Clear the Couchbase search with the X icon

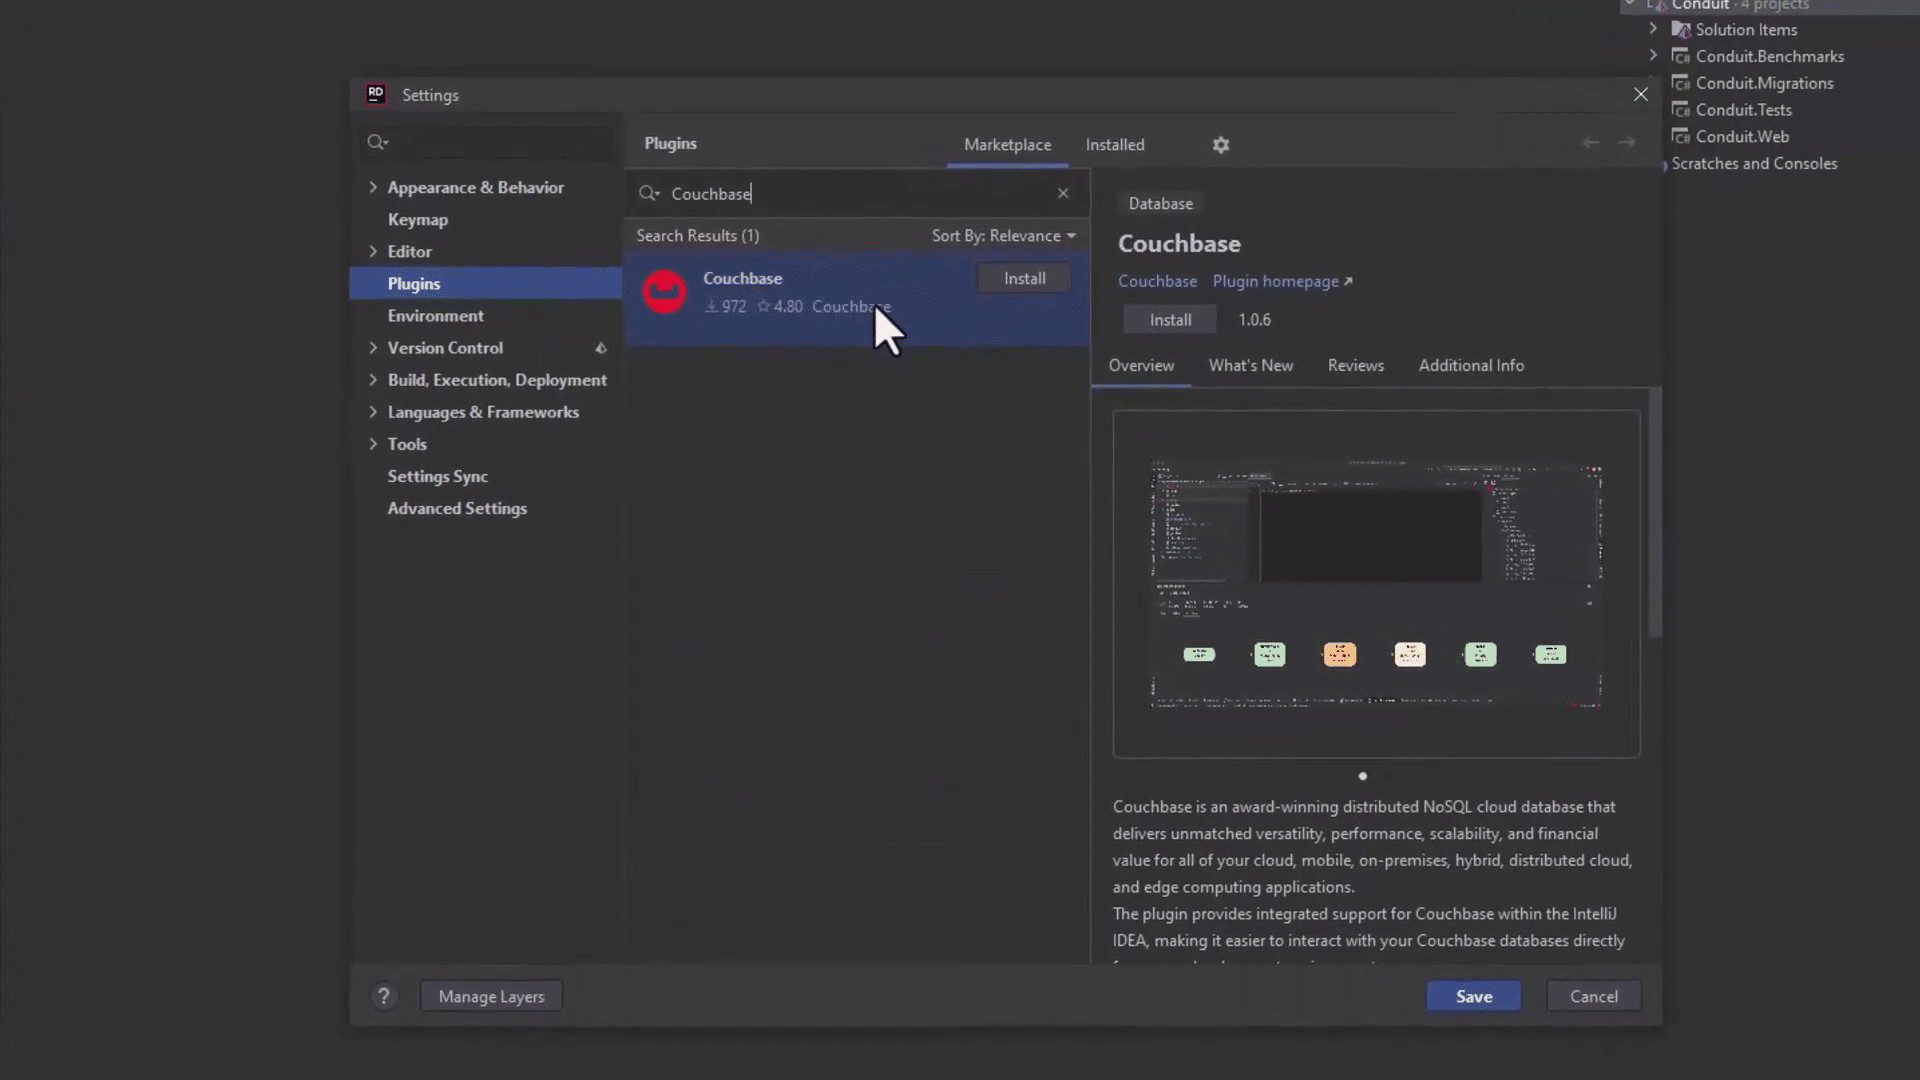(x=1063, y=193)
